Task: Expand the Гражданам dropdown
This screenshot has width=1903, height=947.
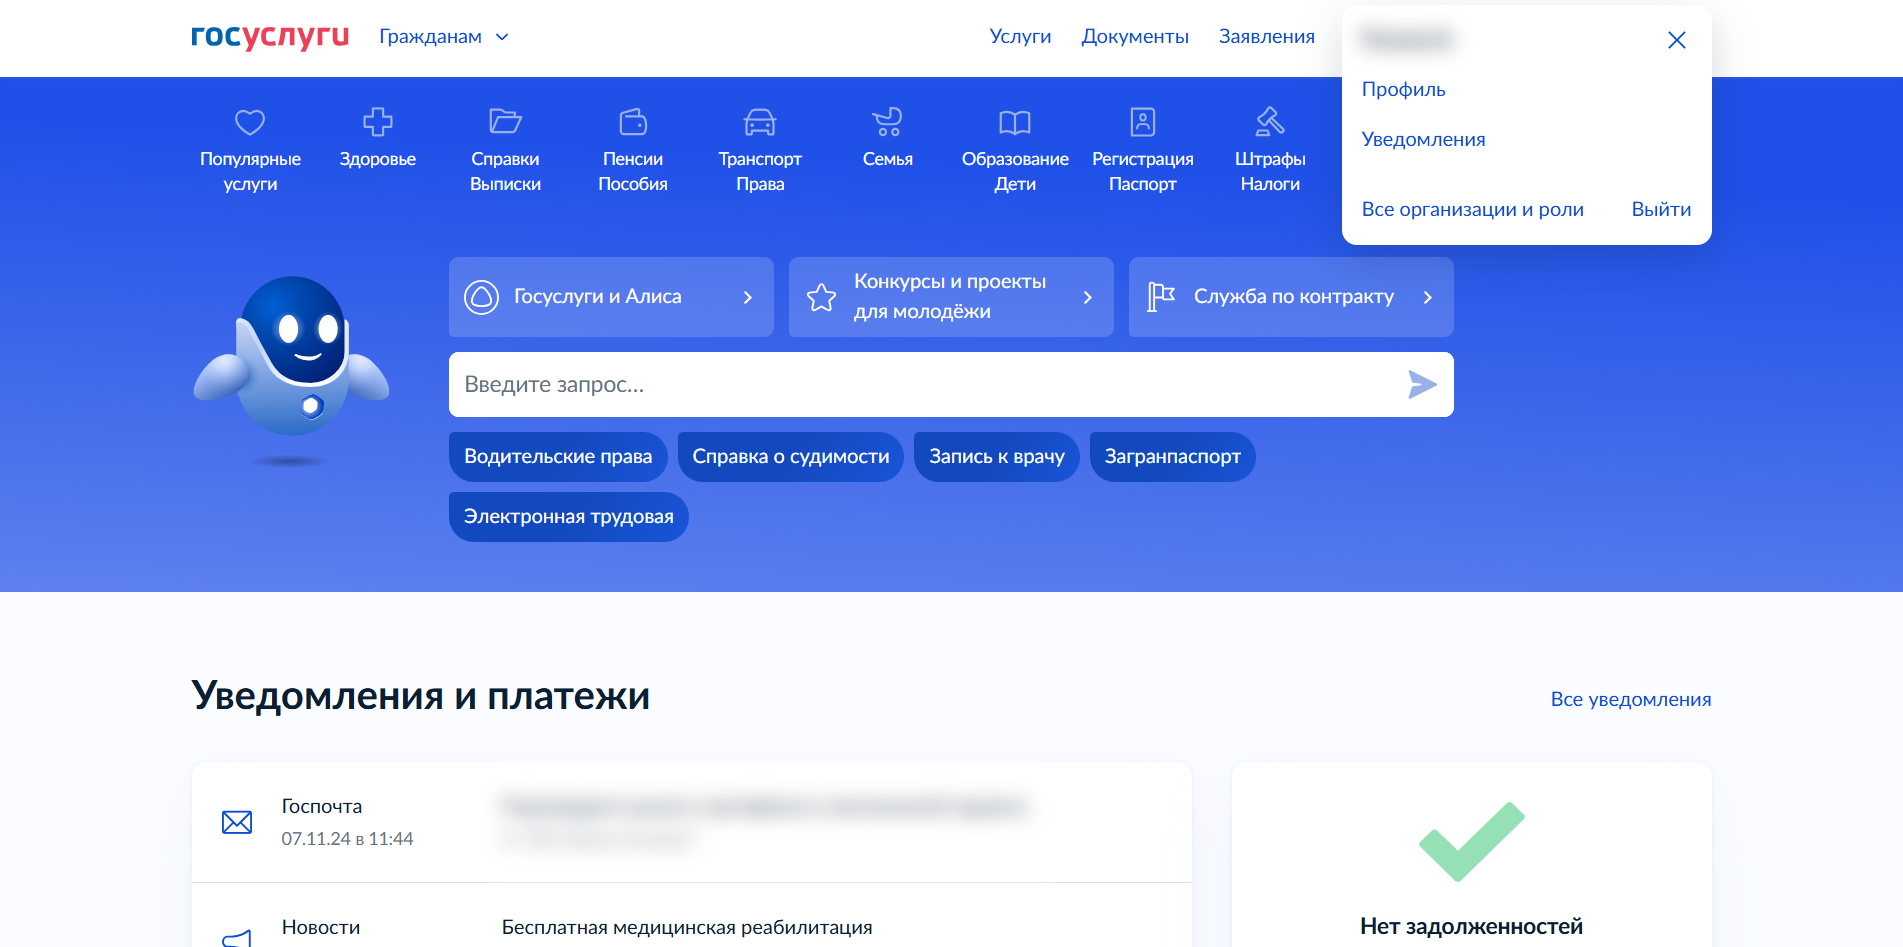Action: (x=444, y=37)
